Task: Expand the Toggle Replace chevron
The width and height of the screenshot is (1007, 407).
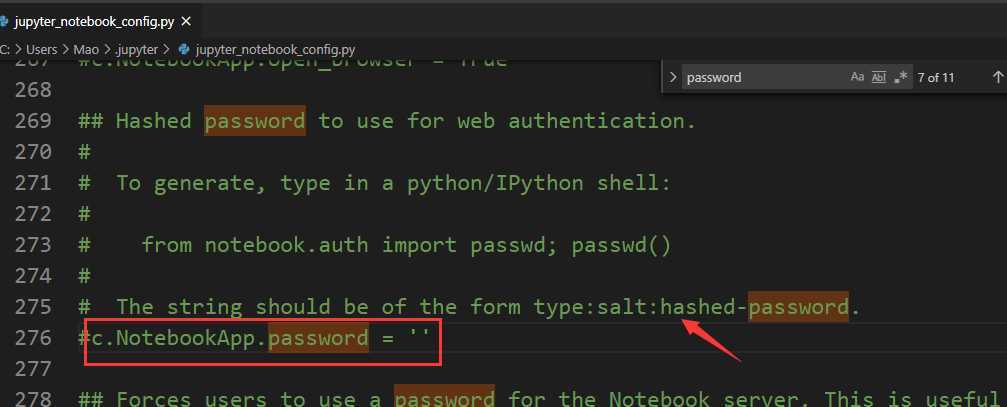Action: [672, 77]
